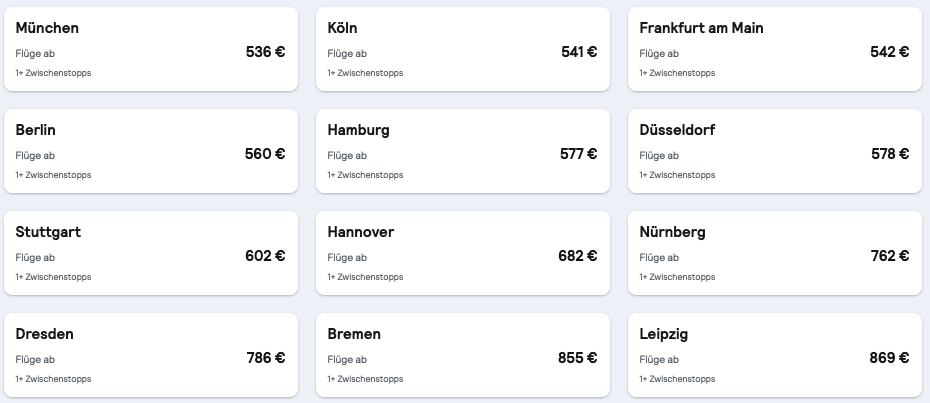Click the 855 € Bremen price
Viewport: 930px width, 403px height.
577,358
